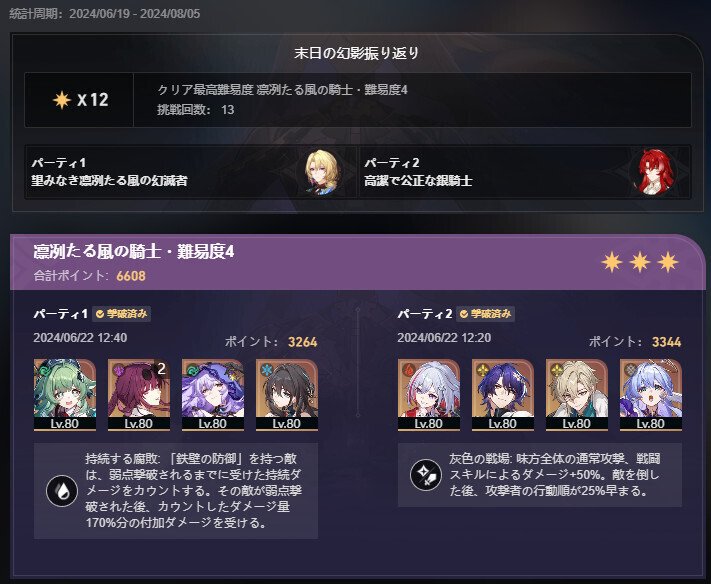Click the three-star rating on the purple header

pyautogui.click(x=640, y=263)
